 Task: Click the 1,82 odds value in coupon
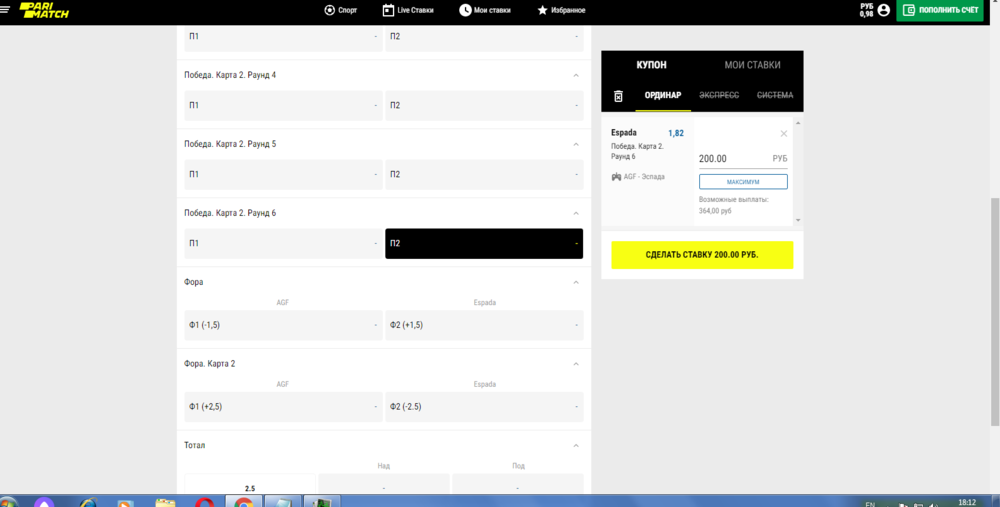pyautogui.click(x=676, y=133)
